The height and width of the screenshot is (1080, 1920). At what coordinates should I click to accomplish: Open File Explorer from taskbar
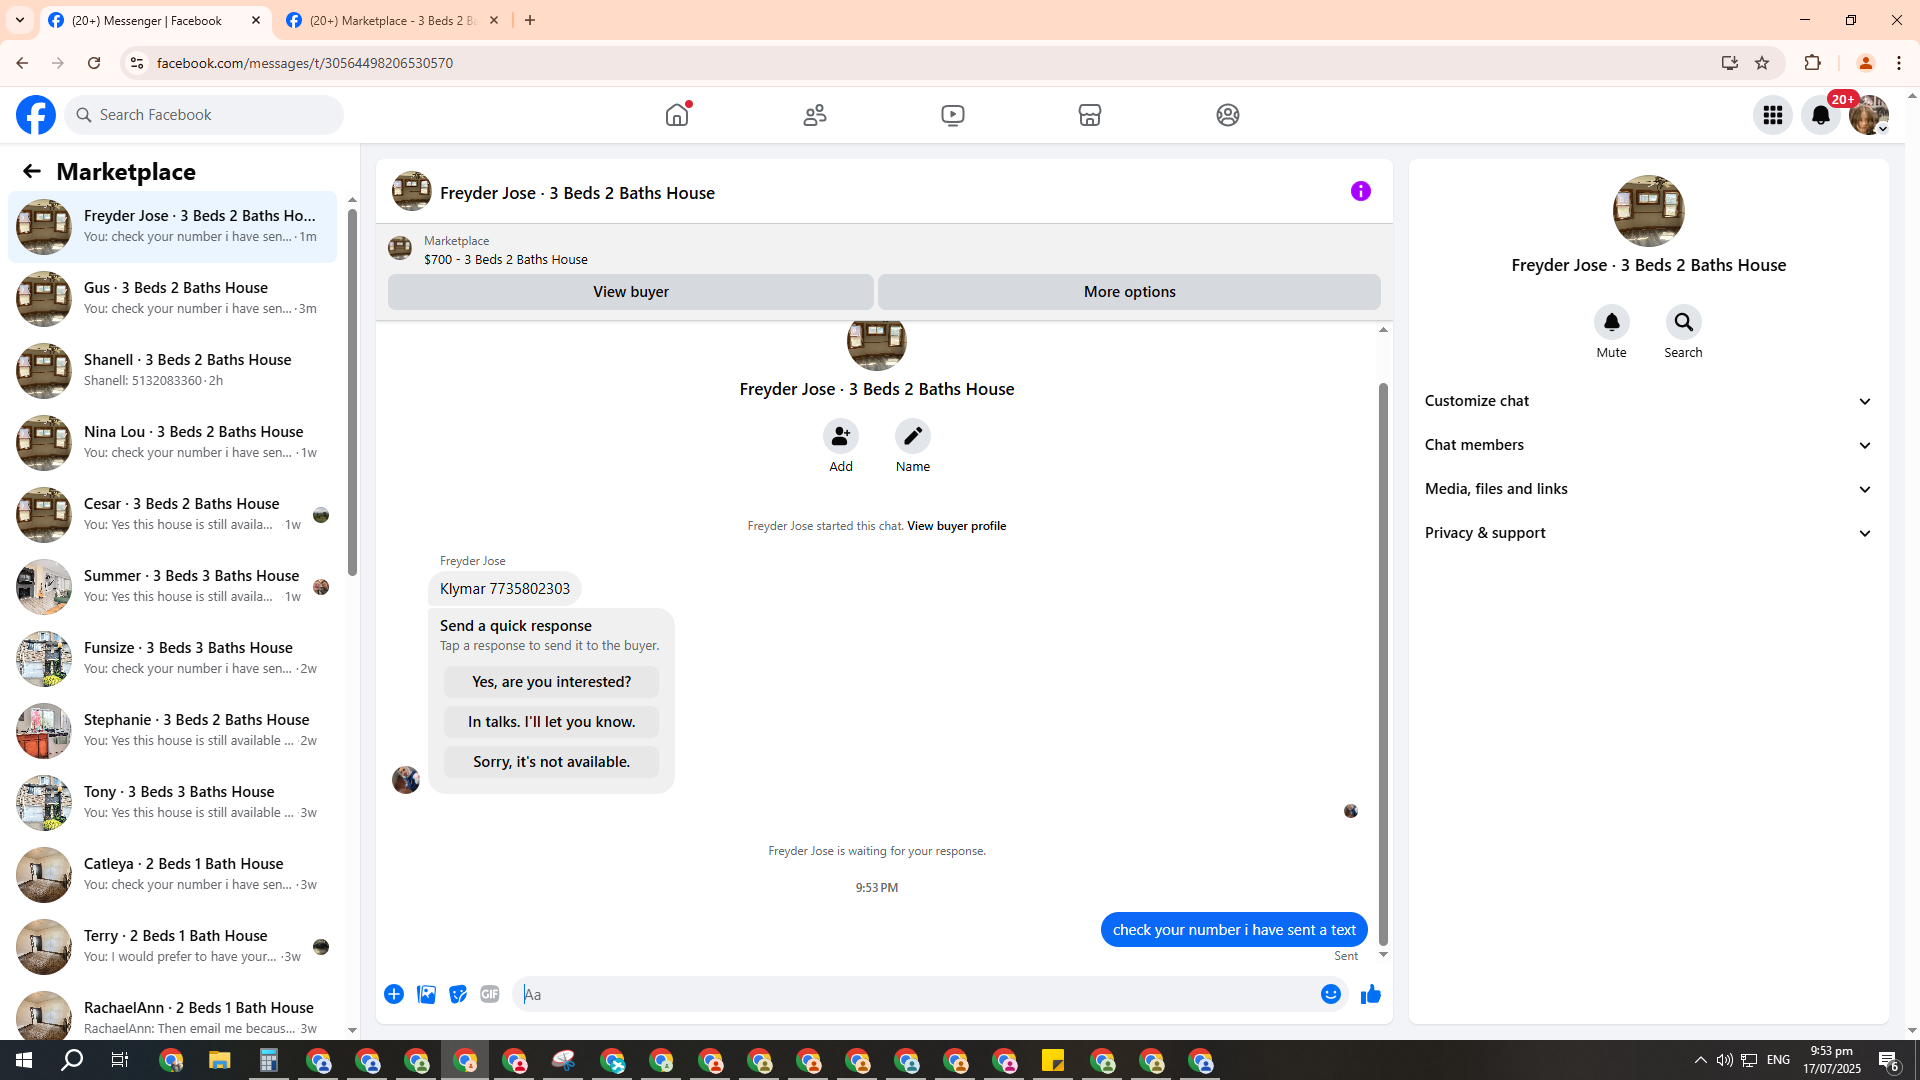(x=220, y=1060)
